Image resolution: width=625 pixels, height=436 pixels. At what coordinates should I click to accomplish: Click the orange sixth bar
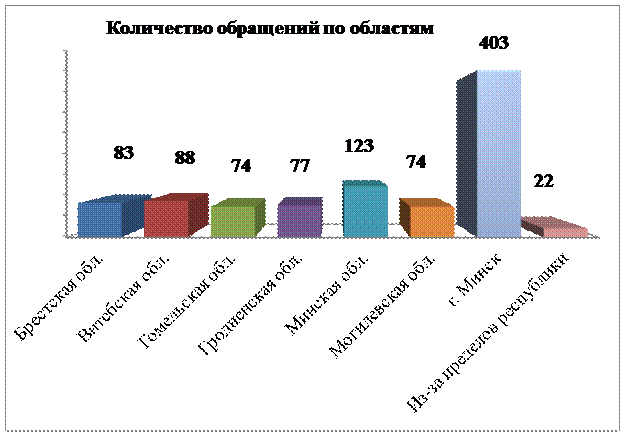(432, 221)
